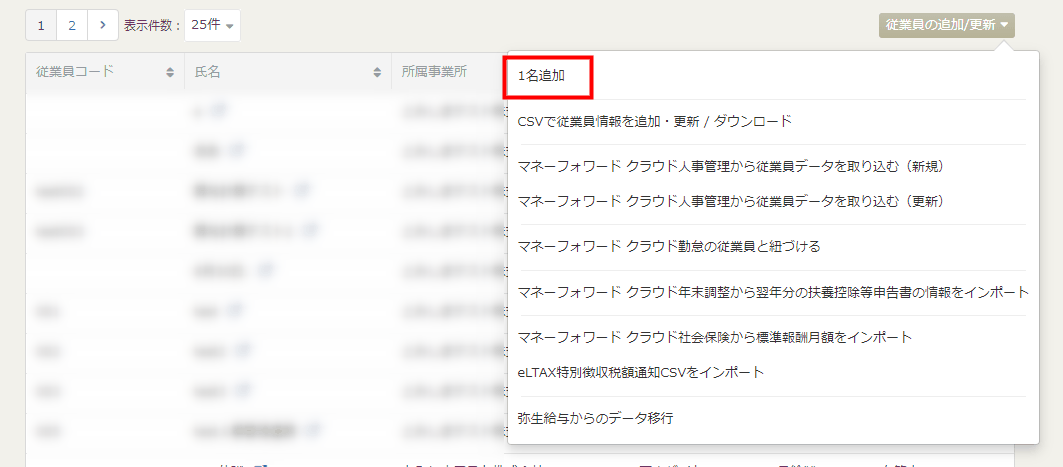Go to page 1 in pagination
This screenshot has width=1063, height=467.
(41, 25)
